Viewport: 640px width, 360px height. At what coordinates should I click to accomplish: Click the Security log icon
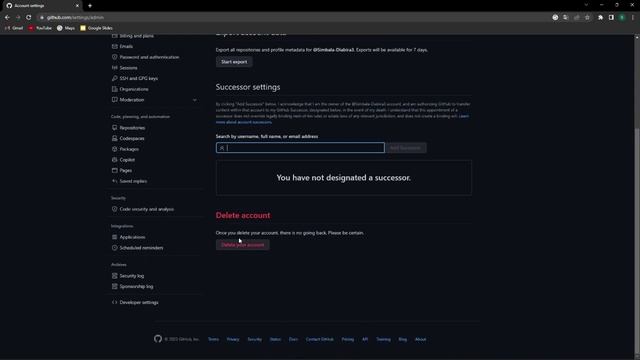115,276
